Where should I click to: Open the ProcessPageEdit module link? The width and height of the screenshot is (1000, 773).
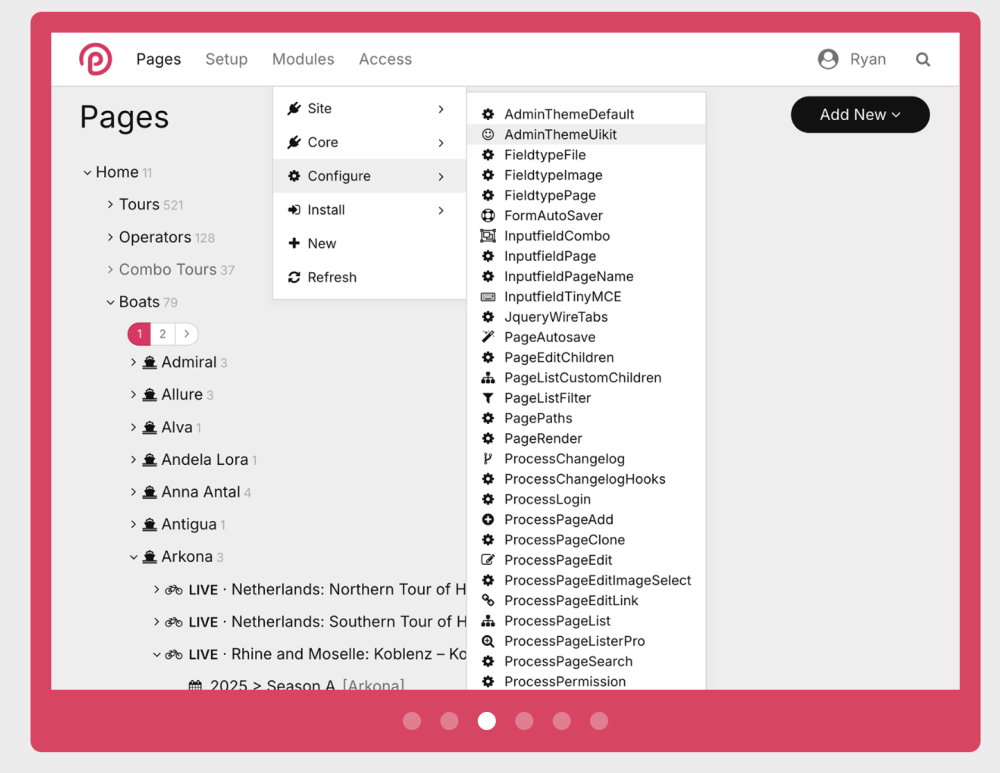click(558, 560)
